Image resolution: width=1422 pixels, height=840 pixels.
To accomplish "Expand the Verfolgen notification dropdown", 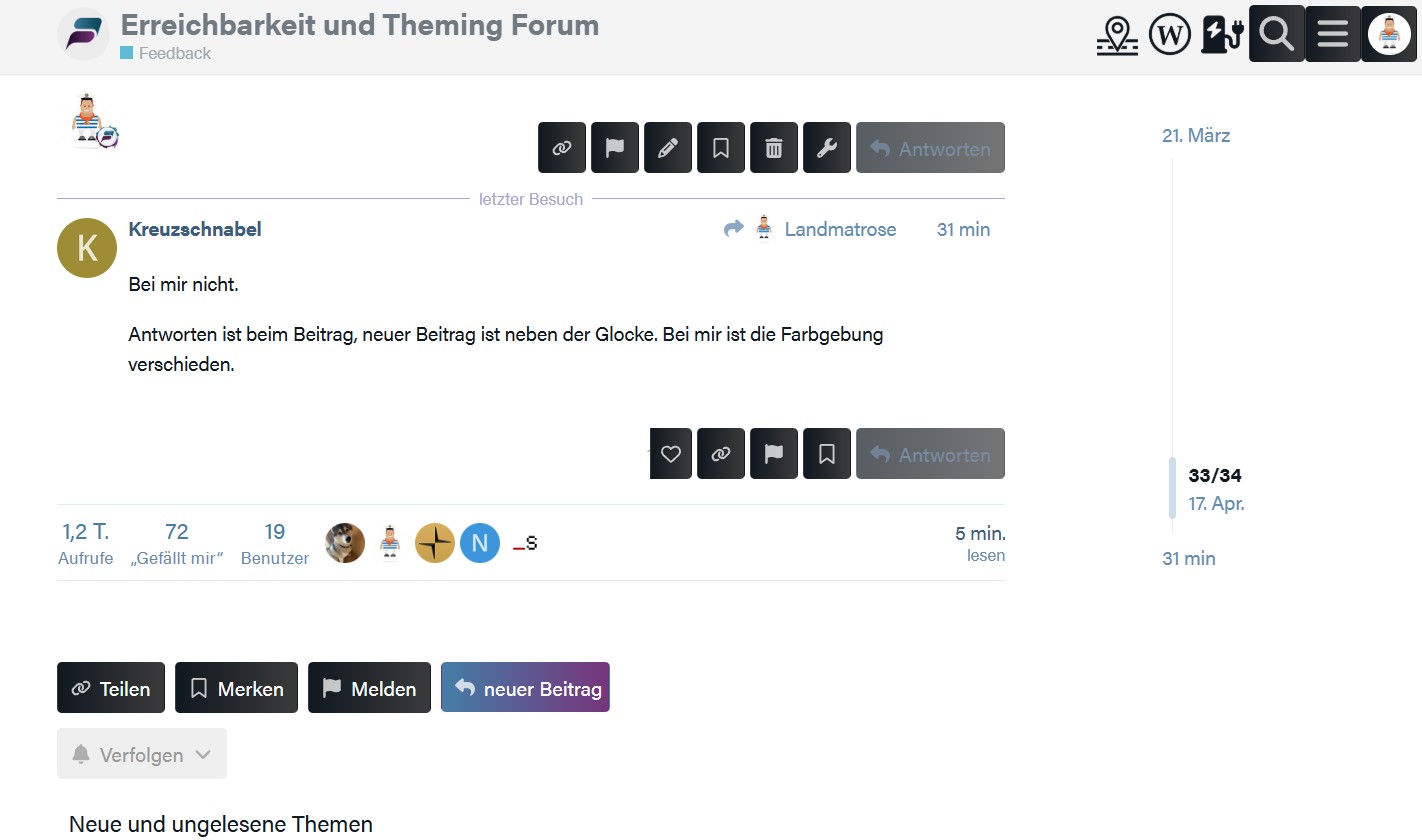I will click(142, 754).
